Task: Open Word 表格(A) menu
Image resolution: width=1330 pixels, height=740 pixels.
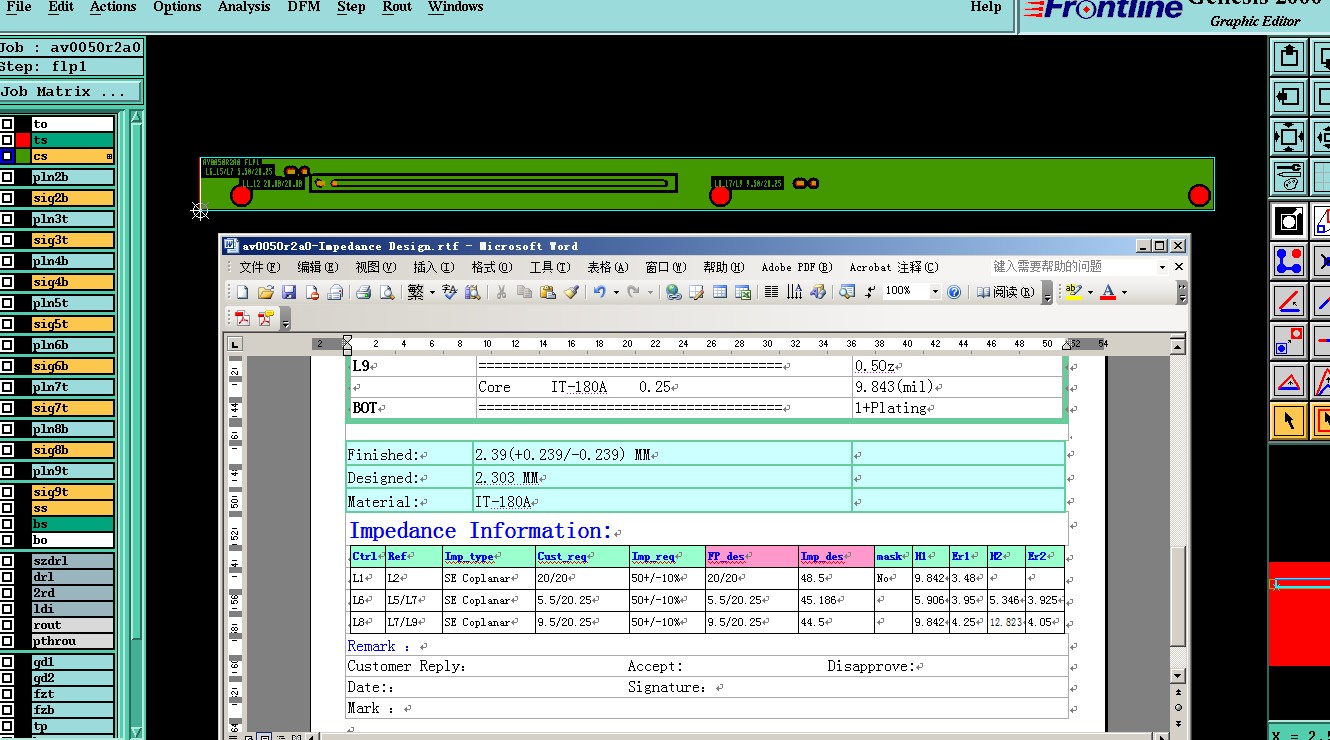Action: 607,267
